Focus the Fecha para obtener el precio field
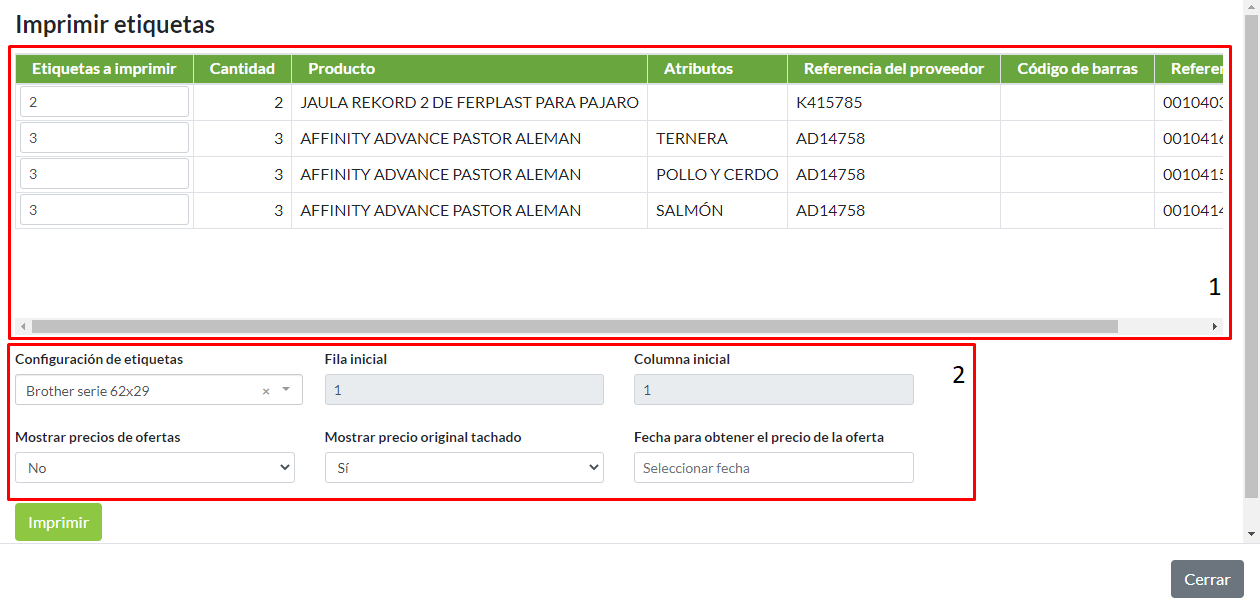 (x=773, y=468)
